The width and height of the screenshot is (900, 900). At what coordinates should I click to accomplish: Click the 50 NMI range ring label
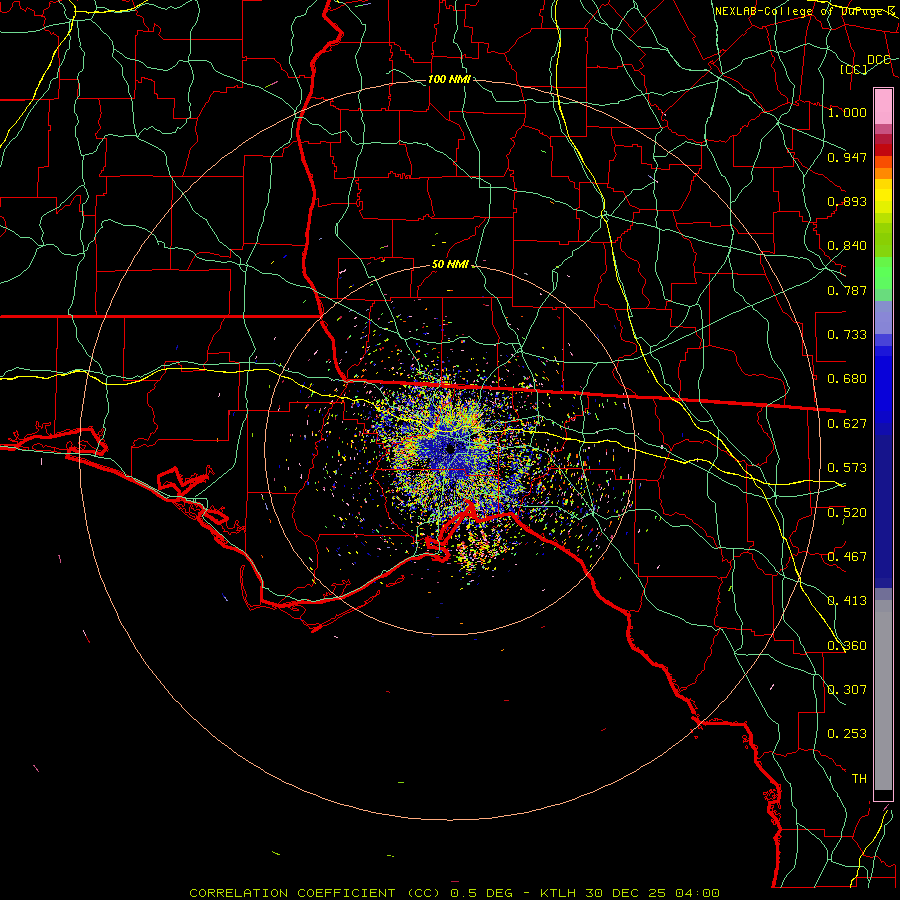point(450,265)
